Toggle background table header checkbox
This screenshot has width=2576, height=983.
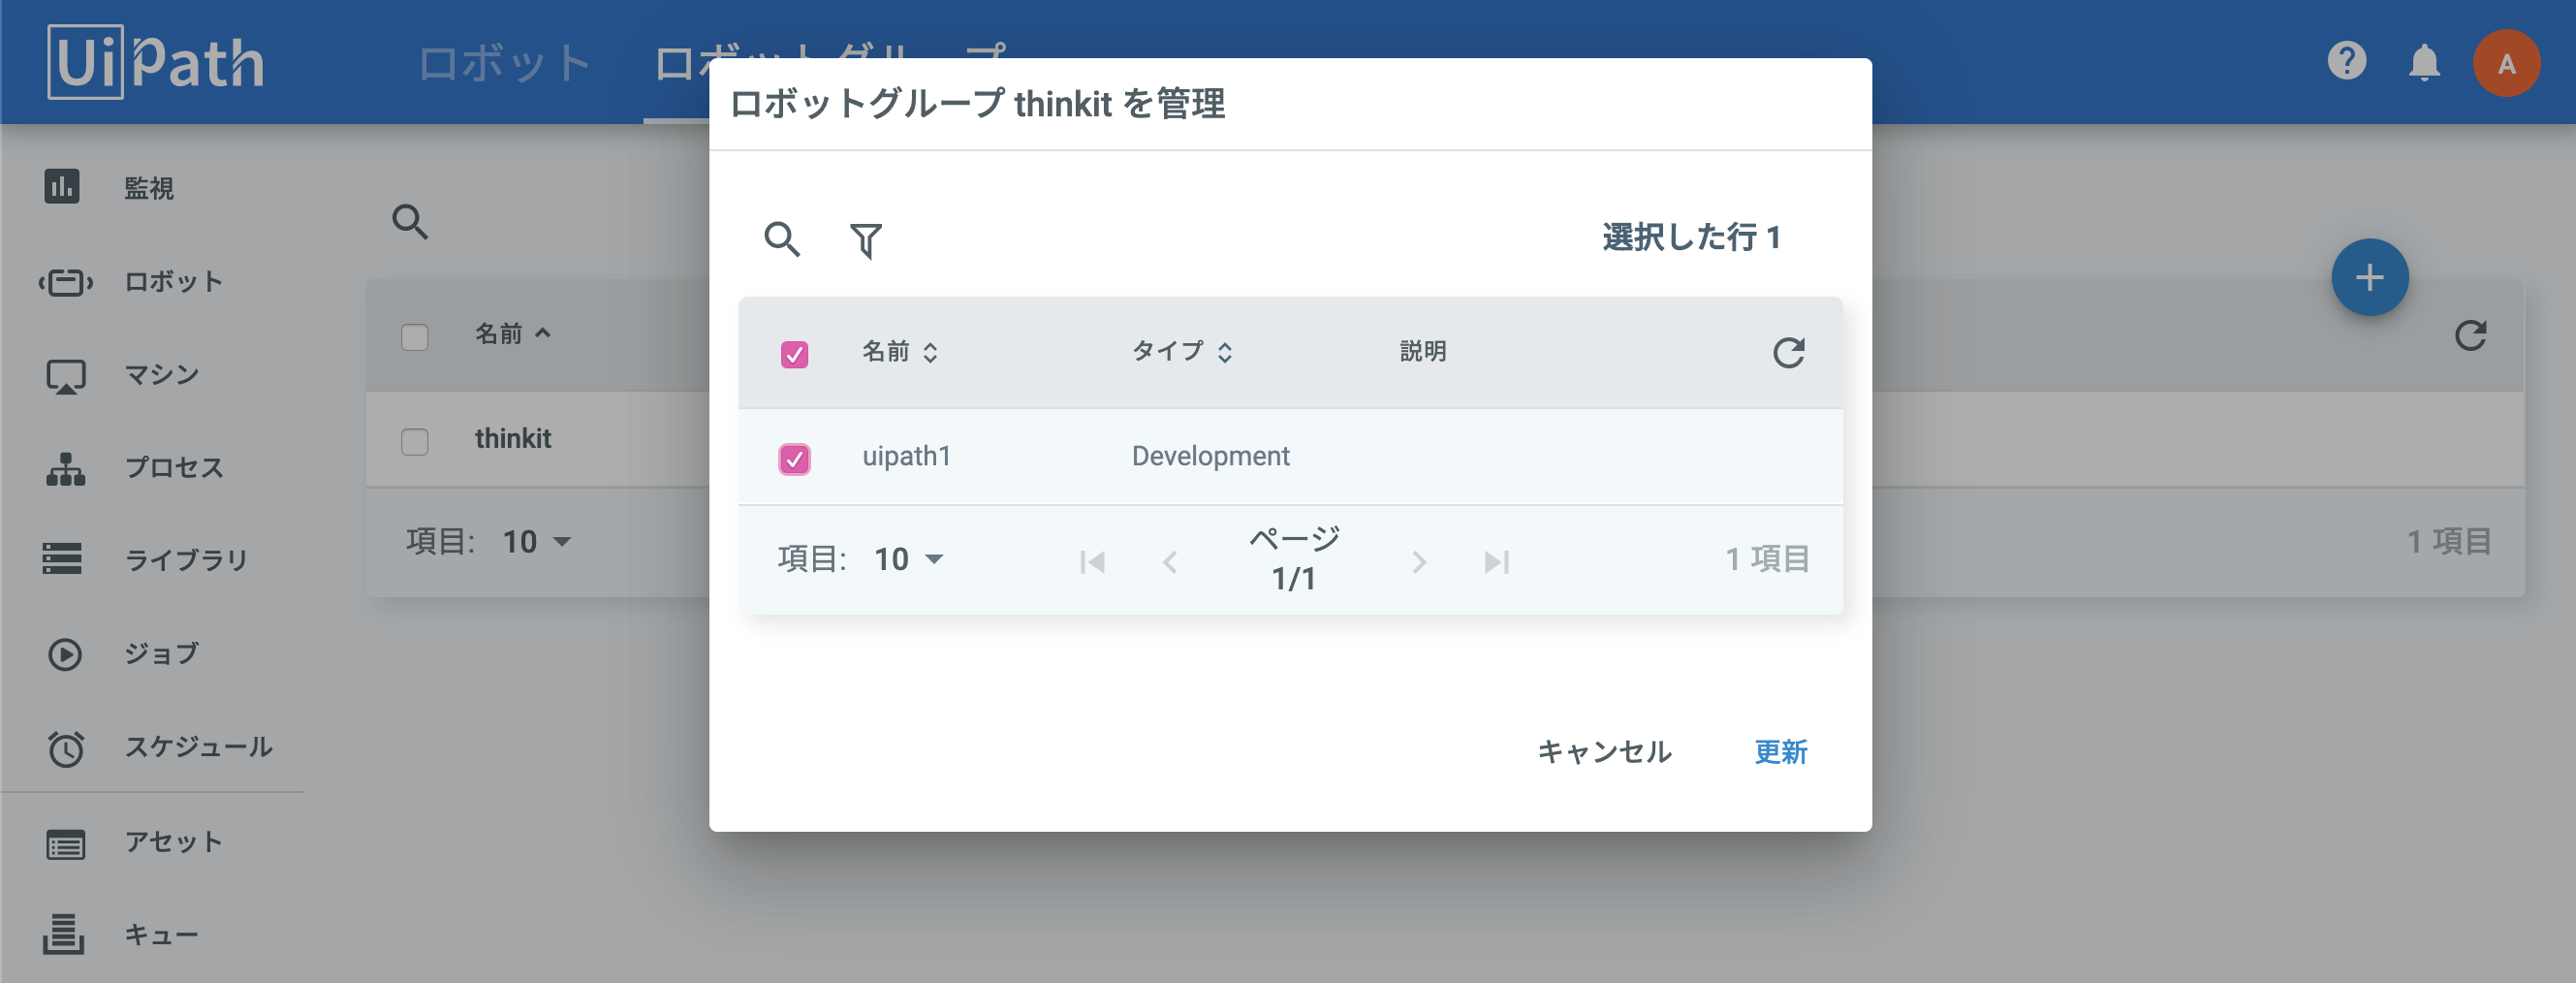coord(415,337)
